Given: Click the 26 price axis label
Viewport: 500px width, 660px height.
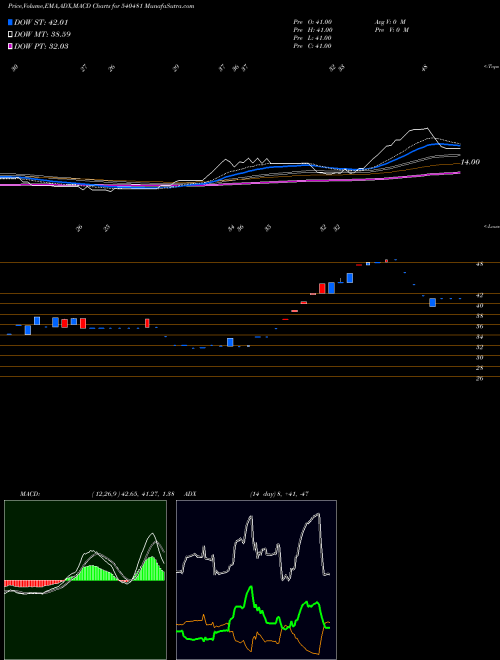Looking at the screenshot, I should (x=479, y=379).
